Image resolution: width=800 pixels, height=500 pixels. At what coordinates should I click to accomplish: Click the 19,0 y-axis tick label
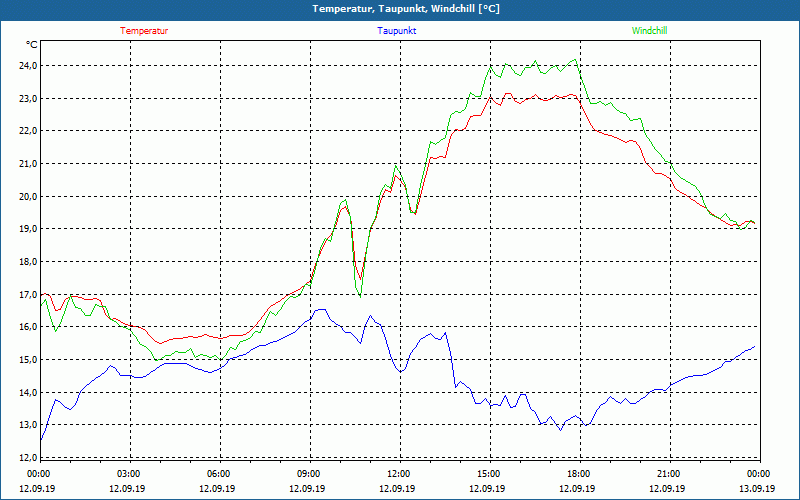click(x=27, y=229)
